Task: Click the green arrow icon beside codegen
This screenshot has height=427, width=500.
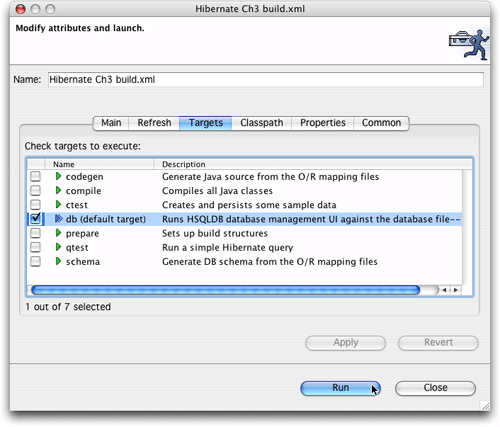Action: (58, 176)
